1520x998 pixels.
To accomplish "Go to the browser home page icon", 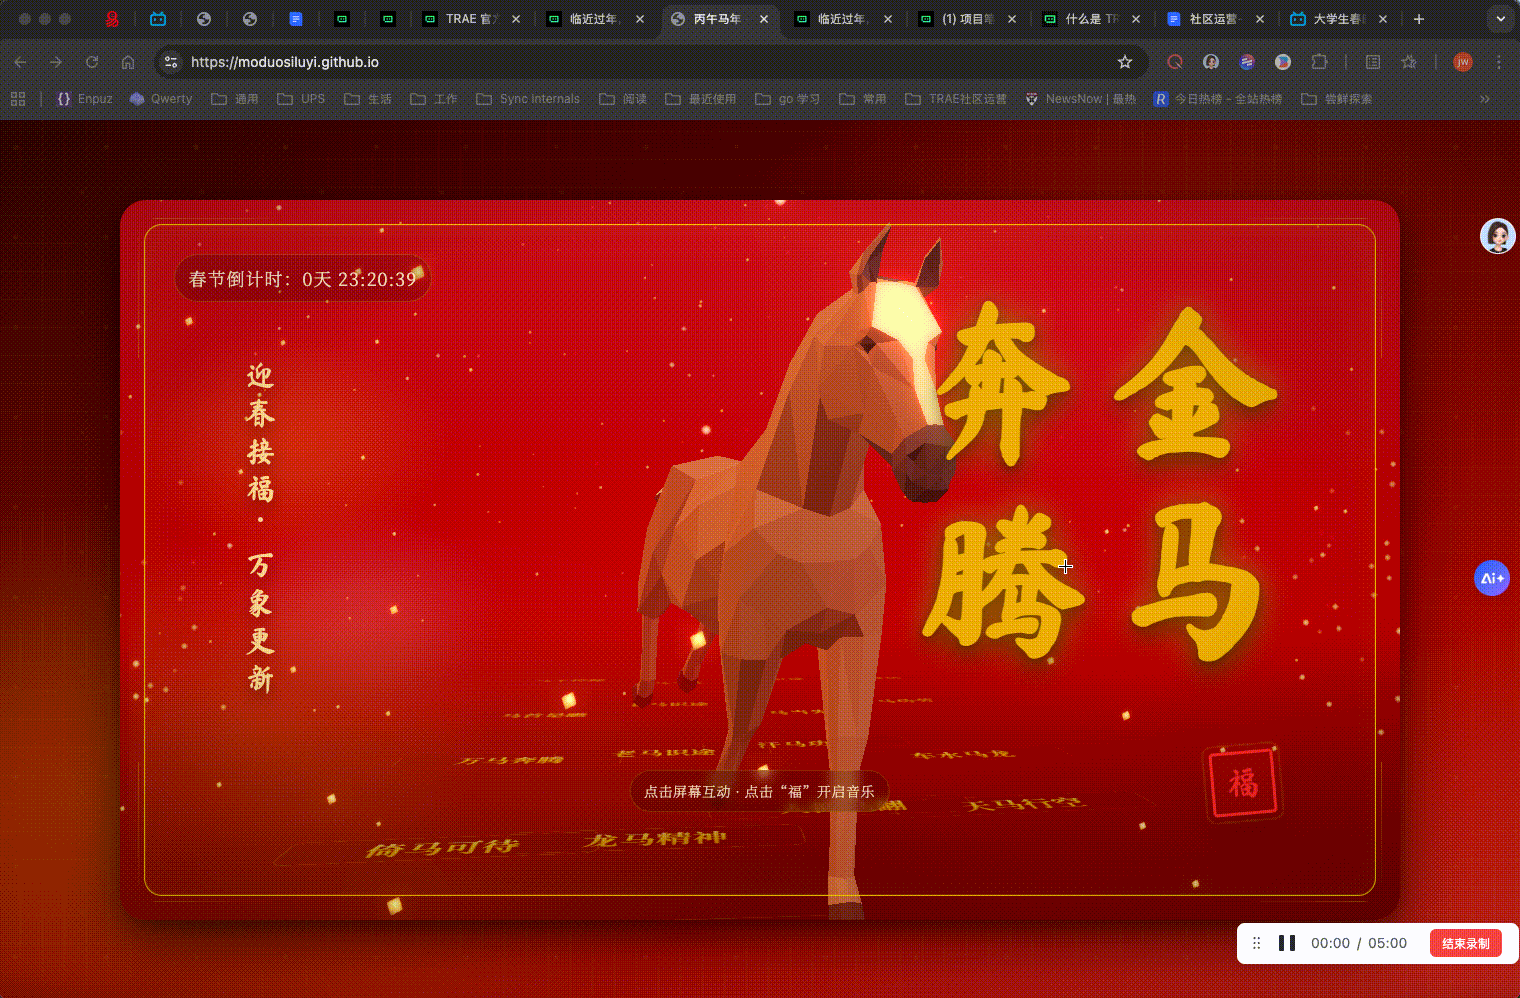I will [x=128, y=62].
